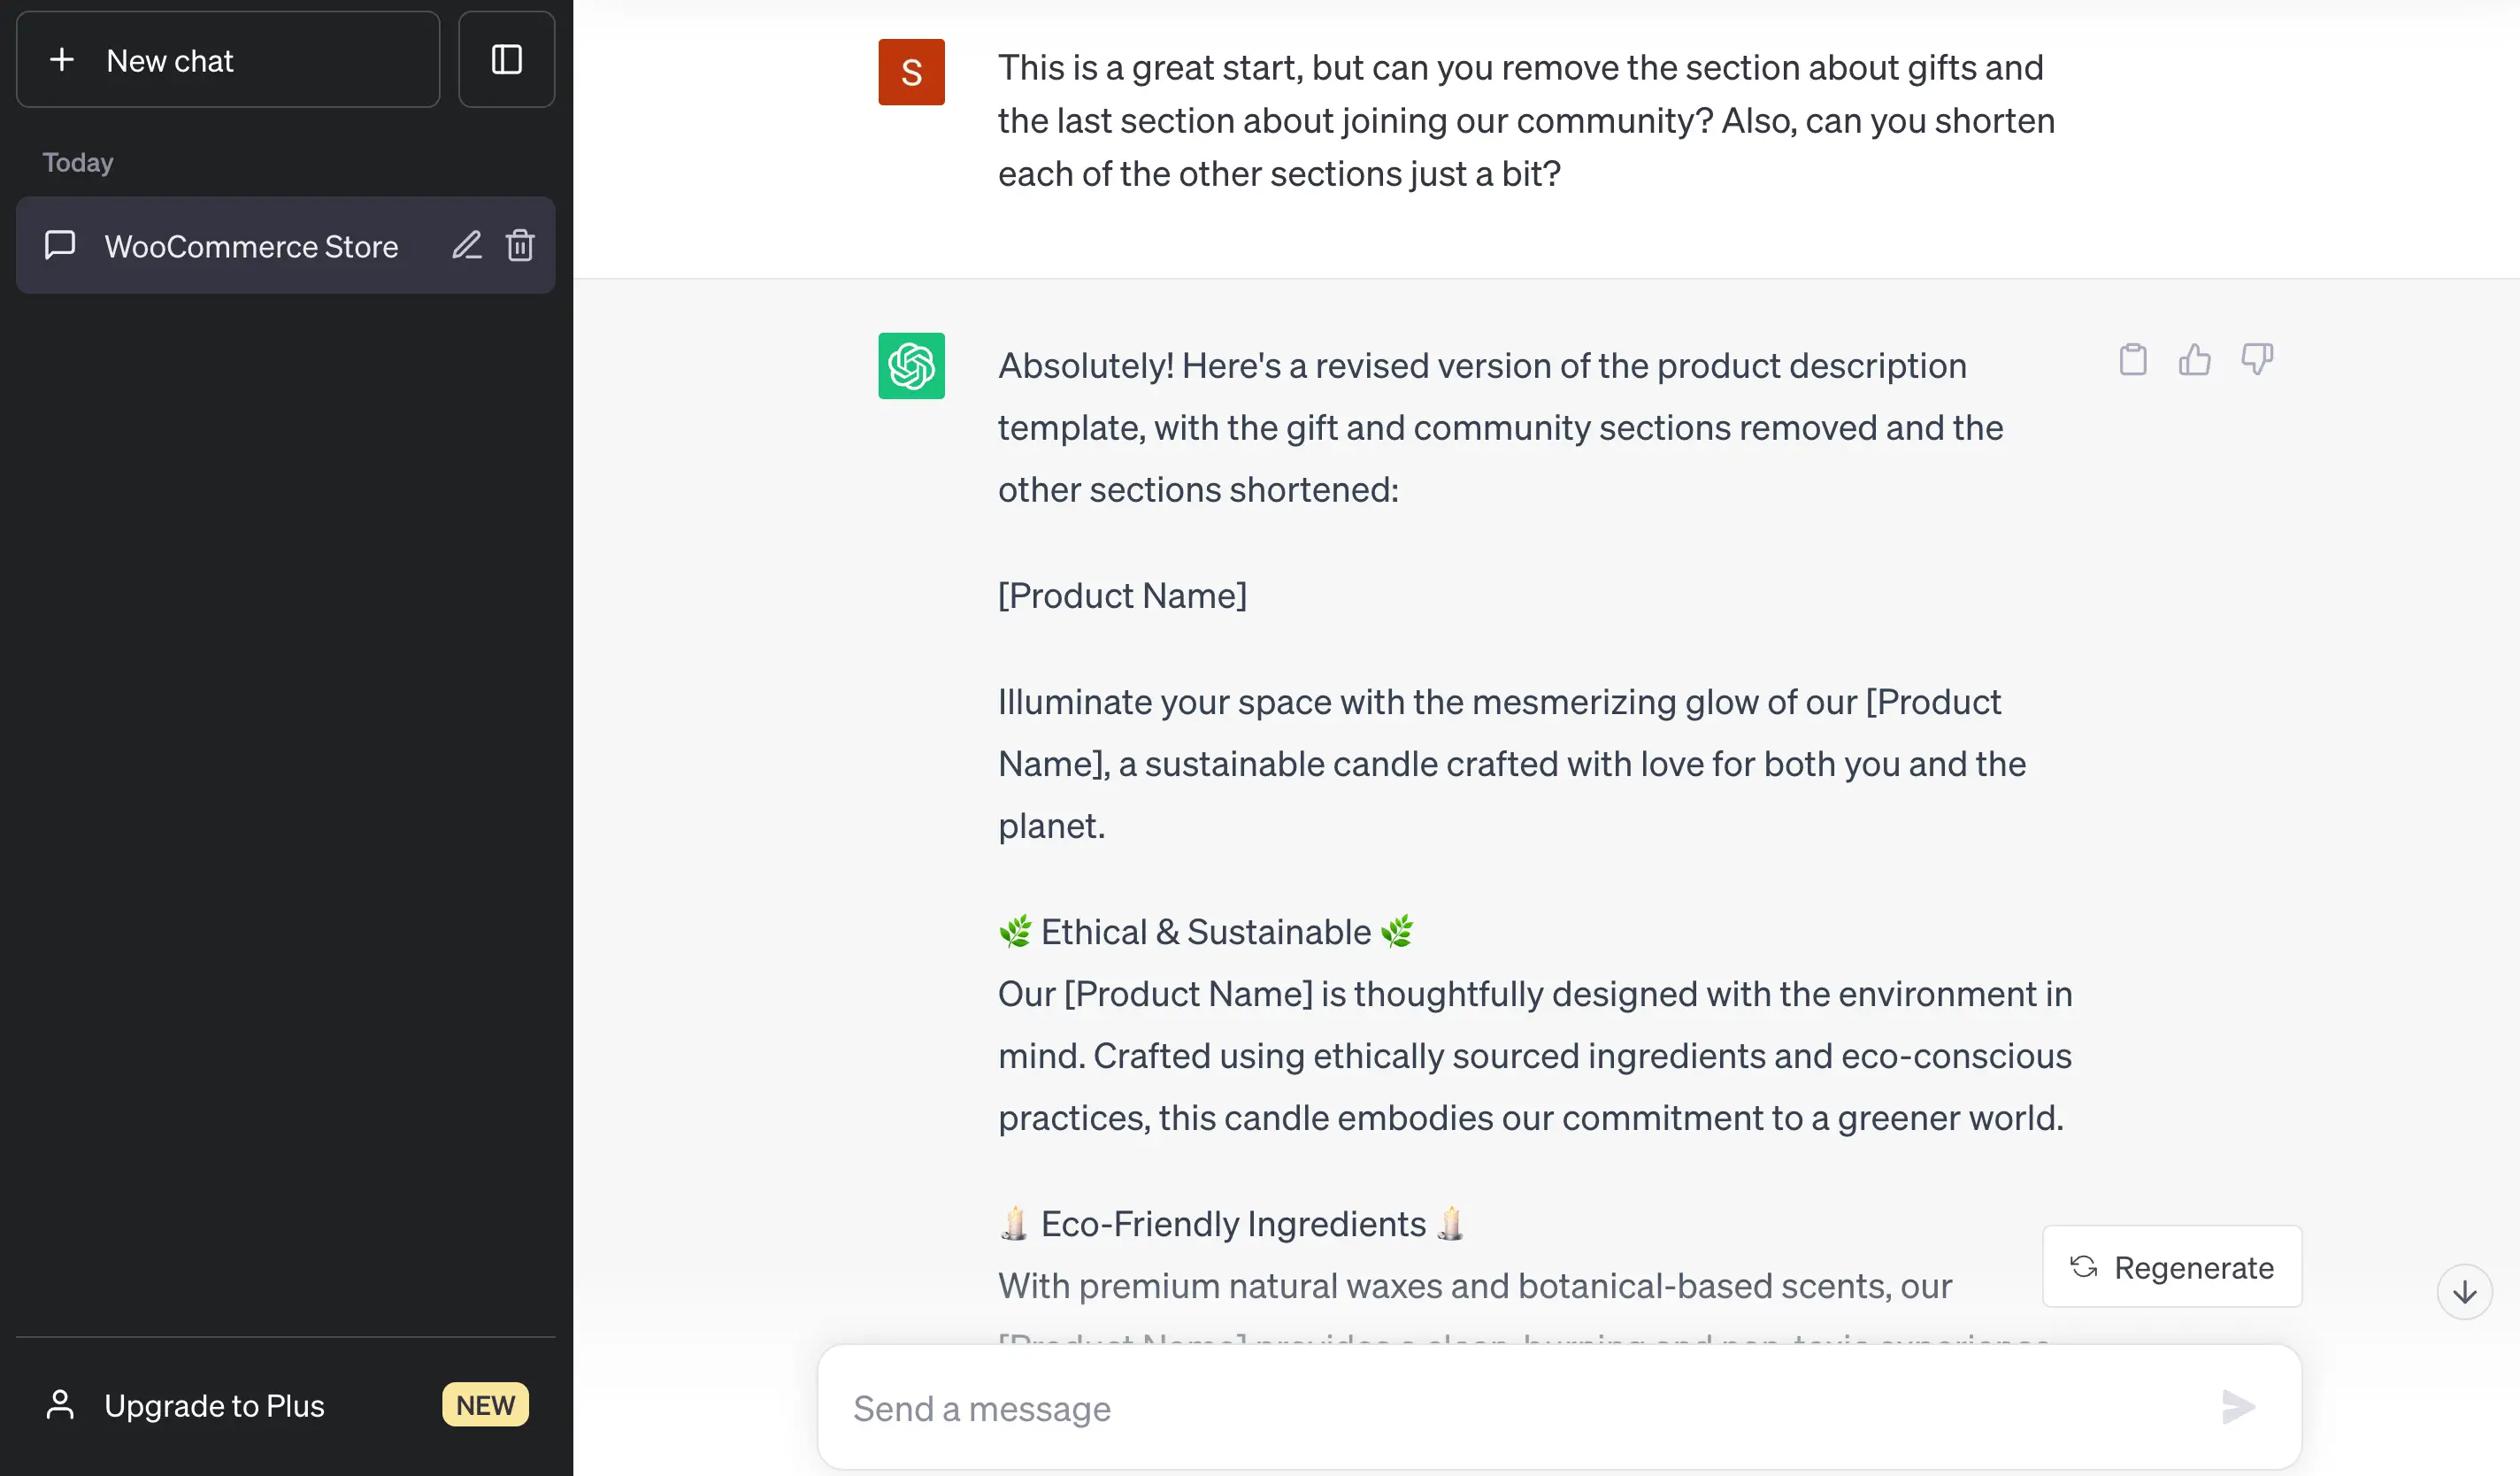Click the user message avatar icon
This screenshot has width=2520, height=1476.
click(x=910, y=70)
